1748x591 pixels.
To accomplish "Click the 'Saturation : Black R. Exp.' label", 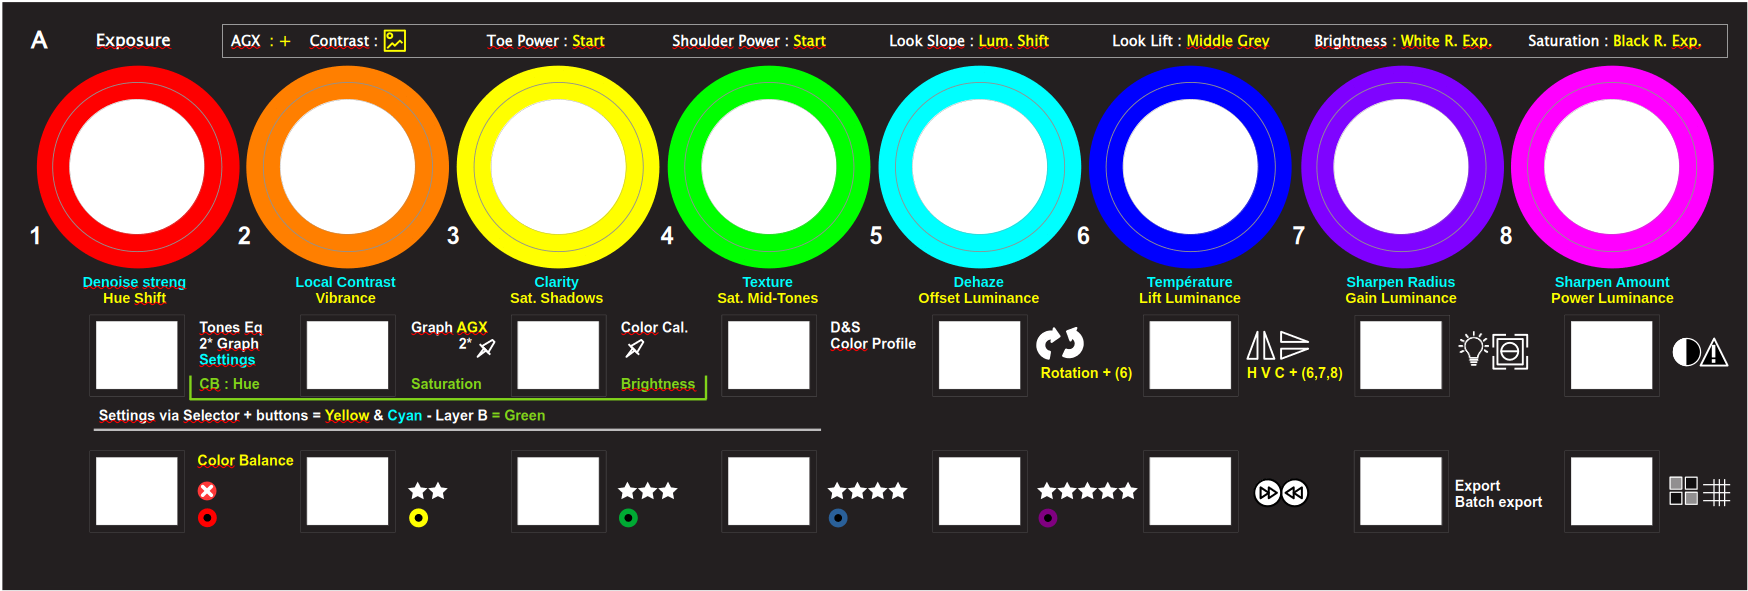I will pos(1615,41).
